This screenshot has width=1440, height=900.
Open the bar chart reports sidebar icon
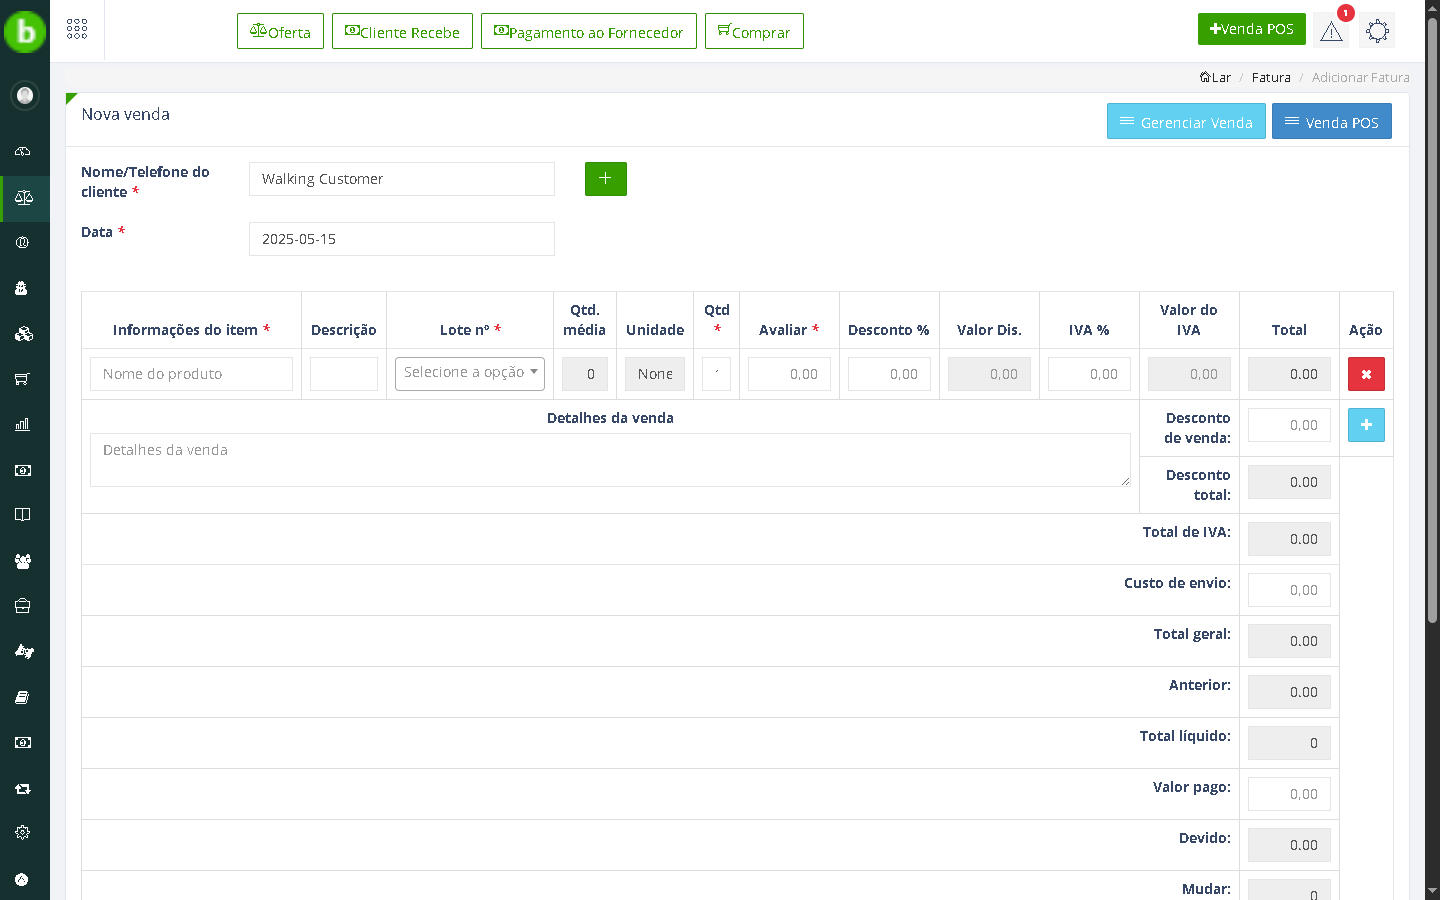coord(23,425)
